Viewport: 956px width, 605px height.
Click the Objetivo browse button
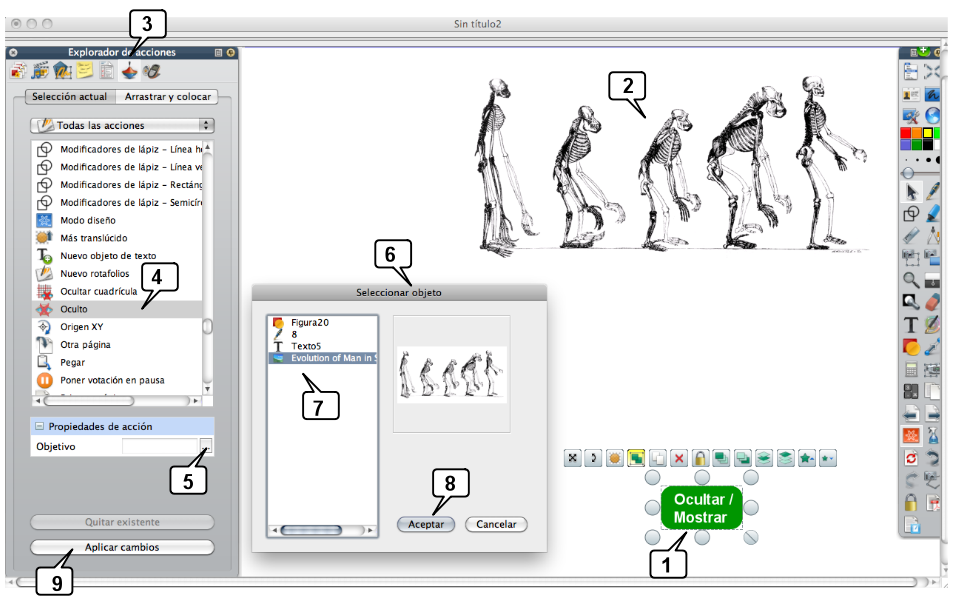pos(206,446)
